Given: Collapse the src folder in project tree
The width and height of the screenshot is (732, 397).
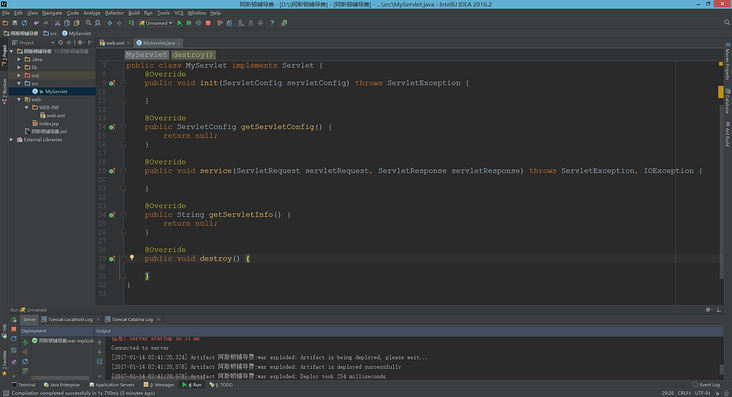Looking at the screenshot, I should click(19, 83).
